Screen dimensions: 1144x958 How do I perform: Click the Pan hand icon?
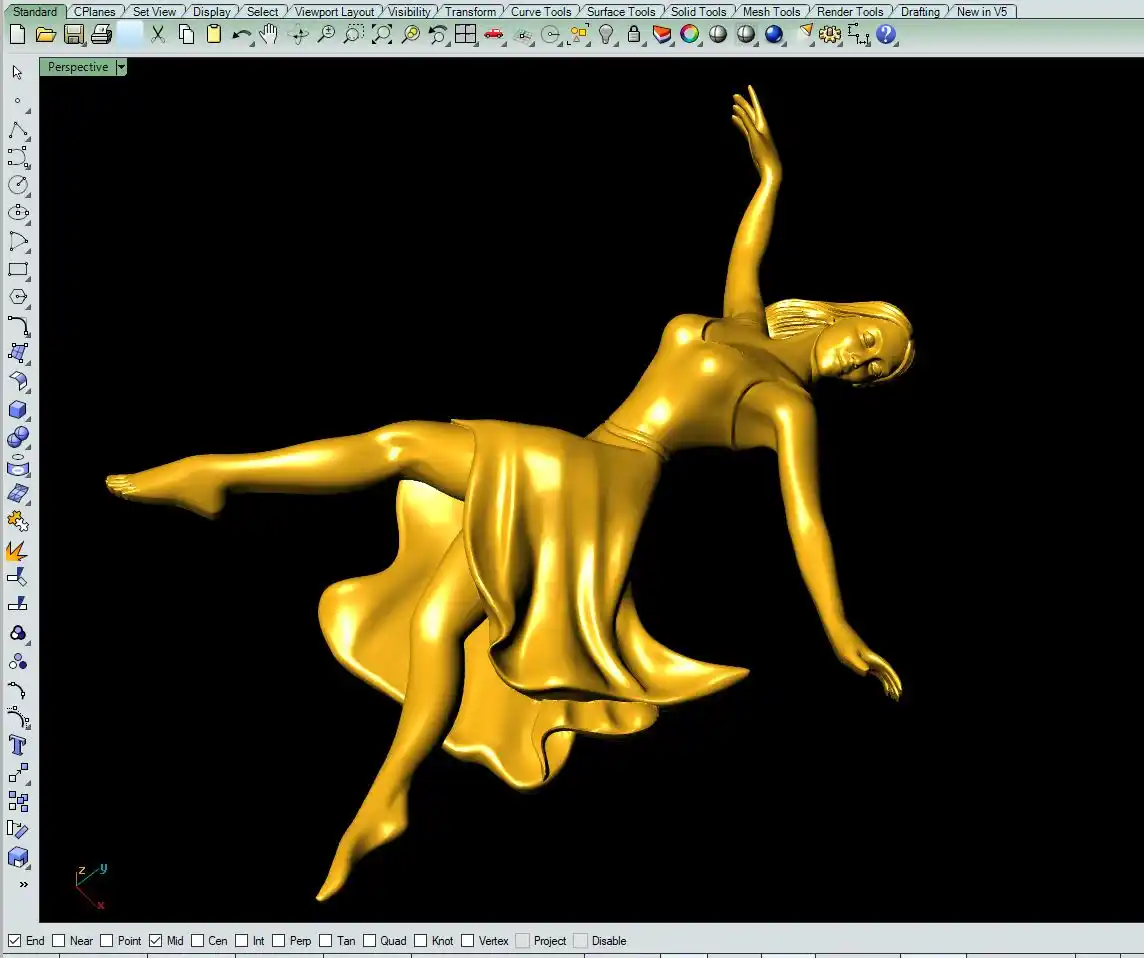click(269, 35)
